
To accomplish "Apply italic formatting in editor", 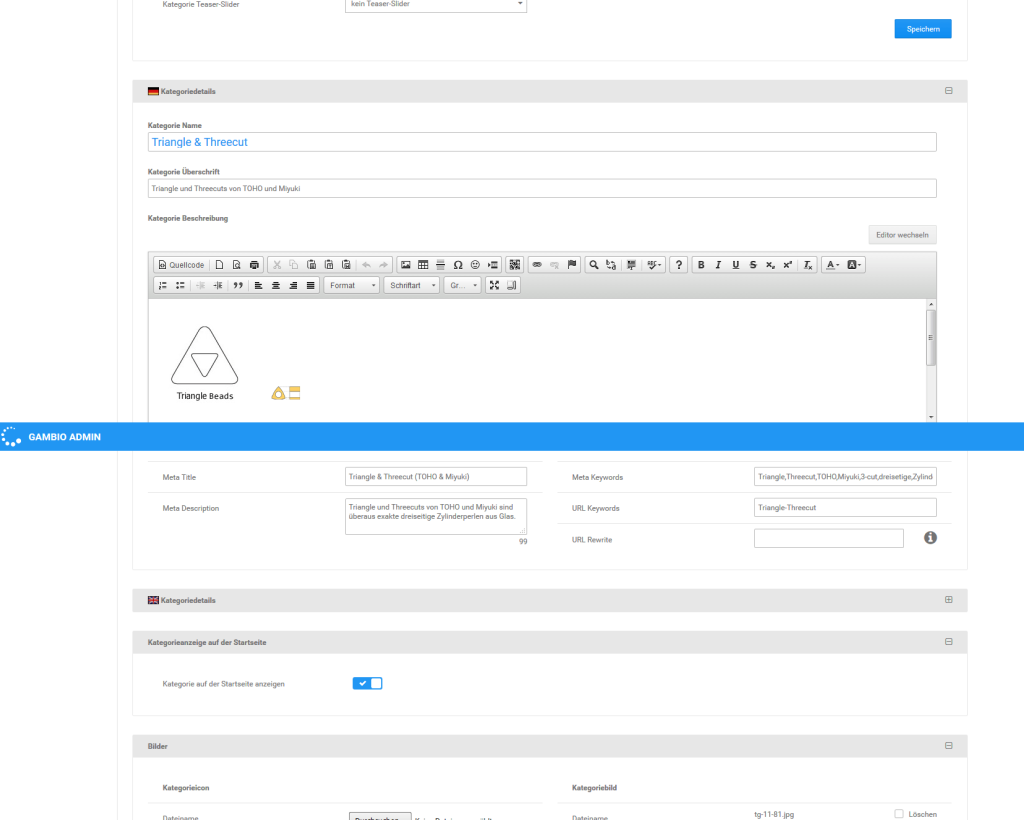I will pyautogui.click(x=718, y=265).
